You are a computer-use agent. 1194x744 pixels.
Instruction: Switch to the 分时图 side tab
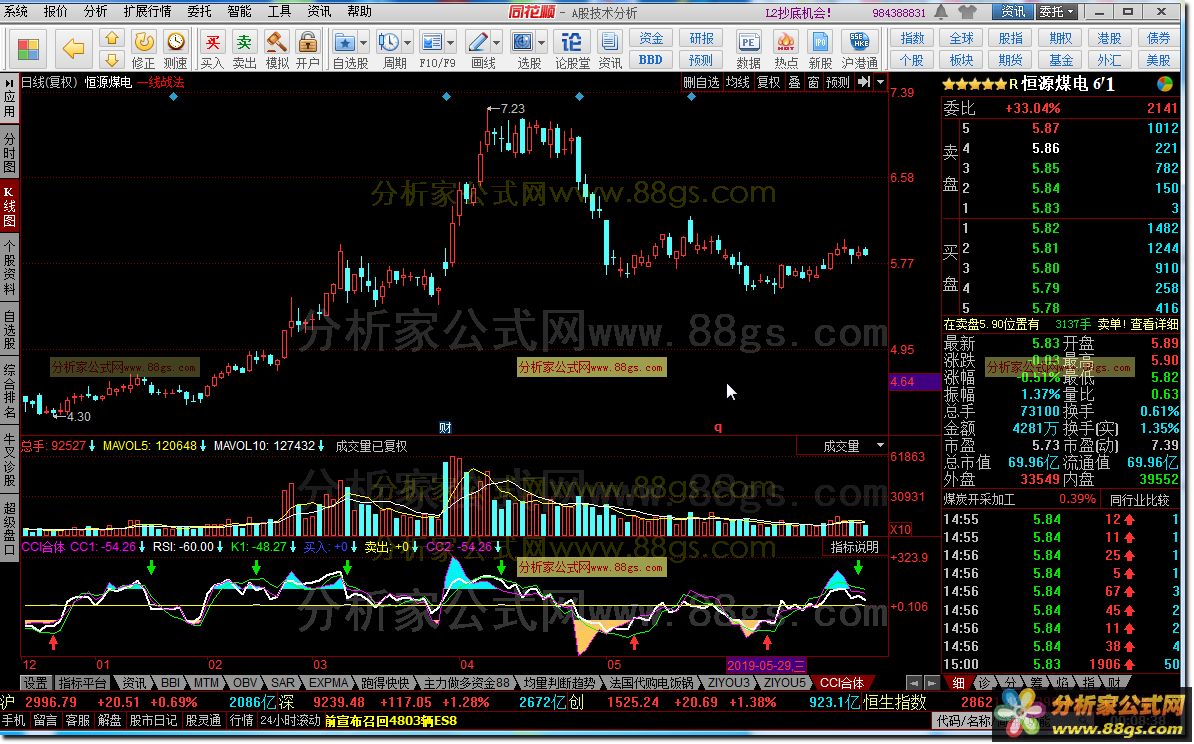9,153
